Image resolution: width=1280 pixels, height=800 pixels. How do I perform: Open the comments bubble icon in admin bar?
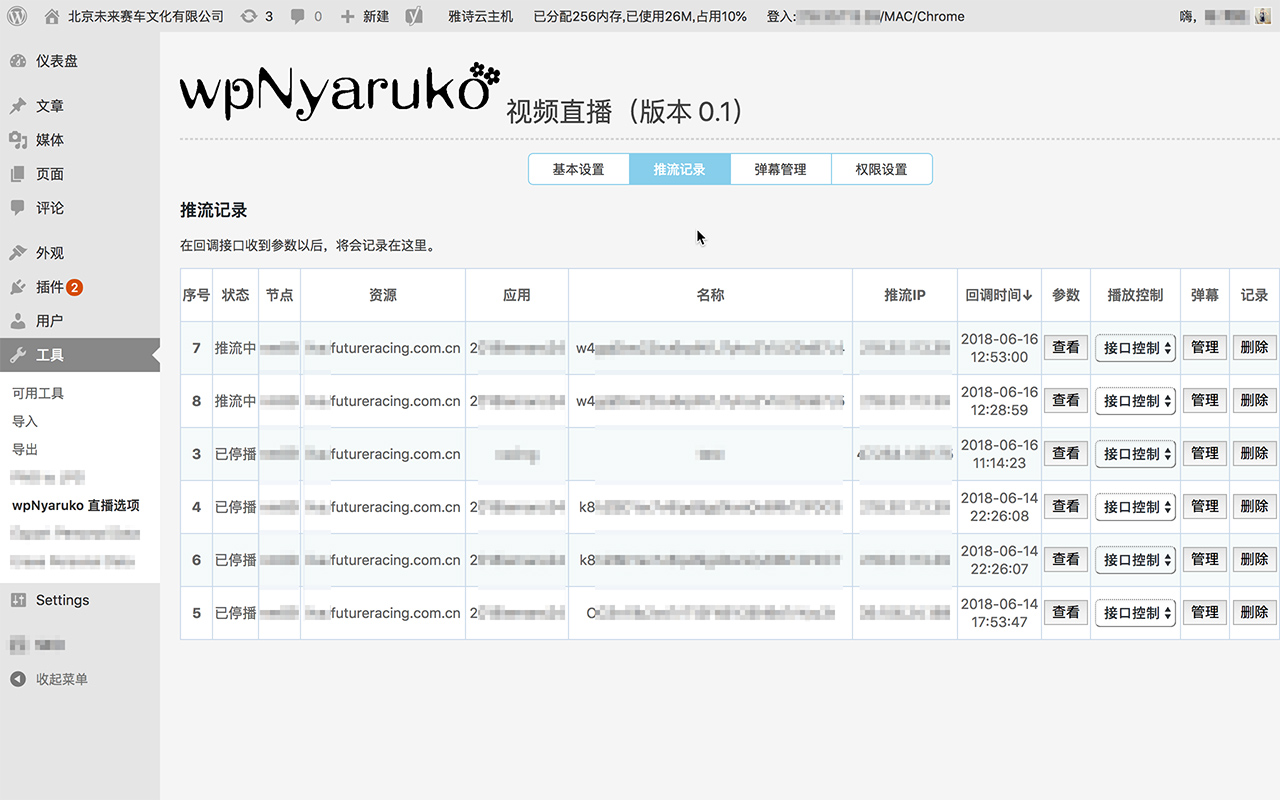(298, 16)
